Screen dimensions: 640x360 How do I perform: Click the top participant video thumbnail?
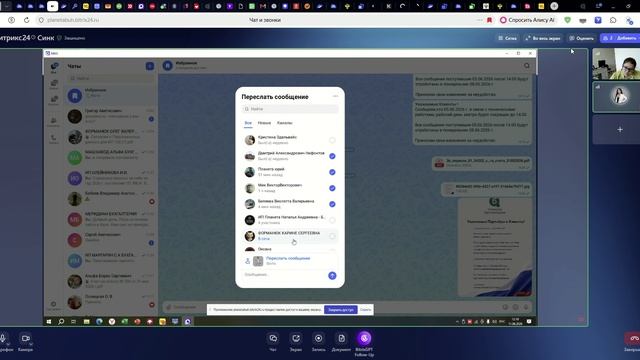[x=616, y=64]
